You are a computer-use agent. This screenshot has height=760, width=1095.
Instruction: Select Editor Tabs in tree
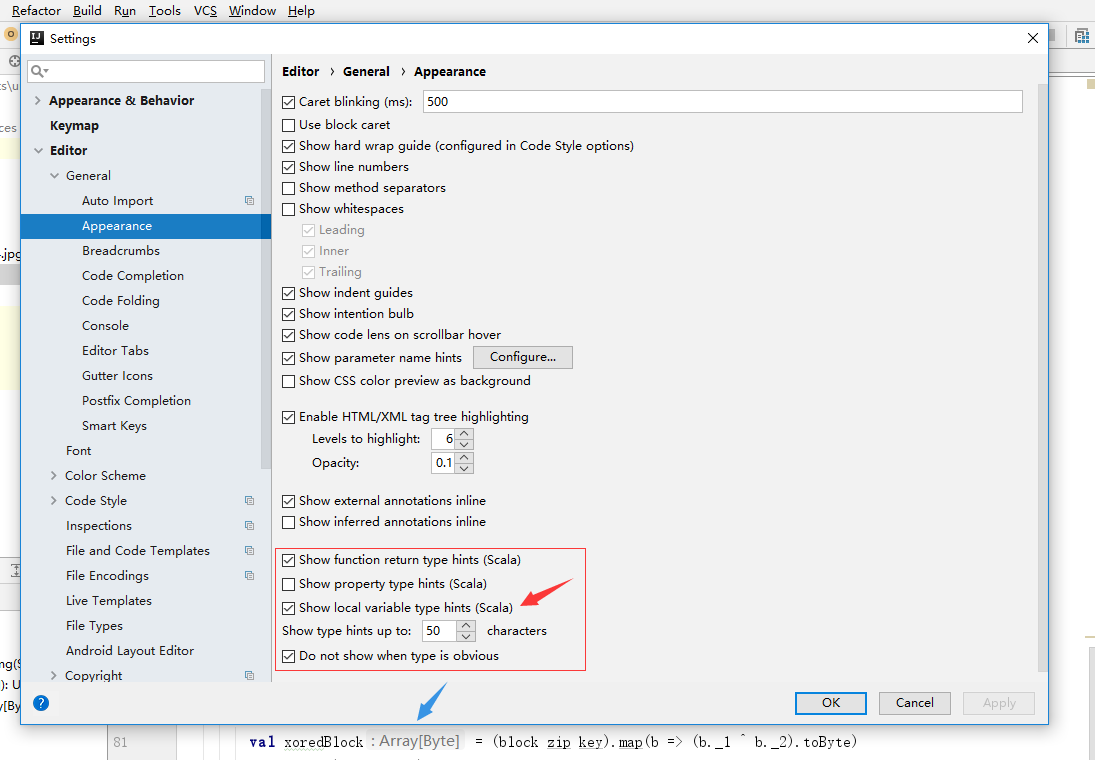pyautogui.click(x=115, y=351)
